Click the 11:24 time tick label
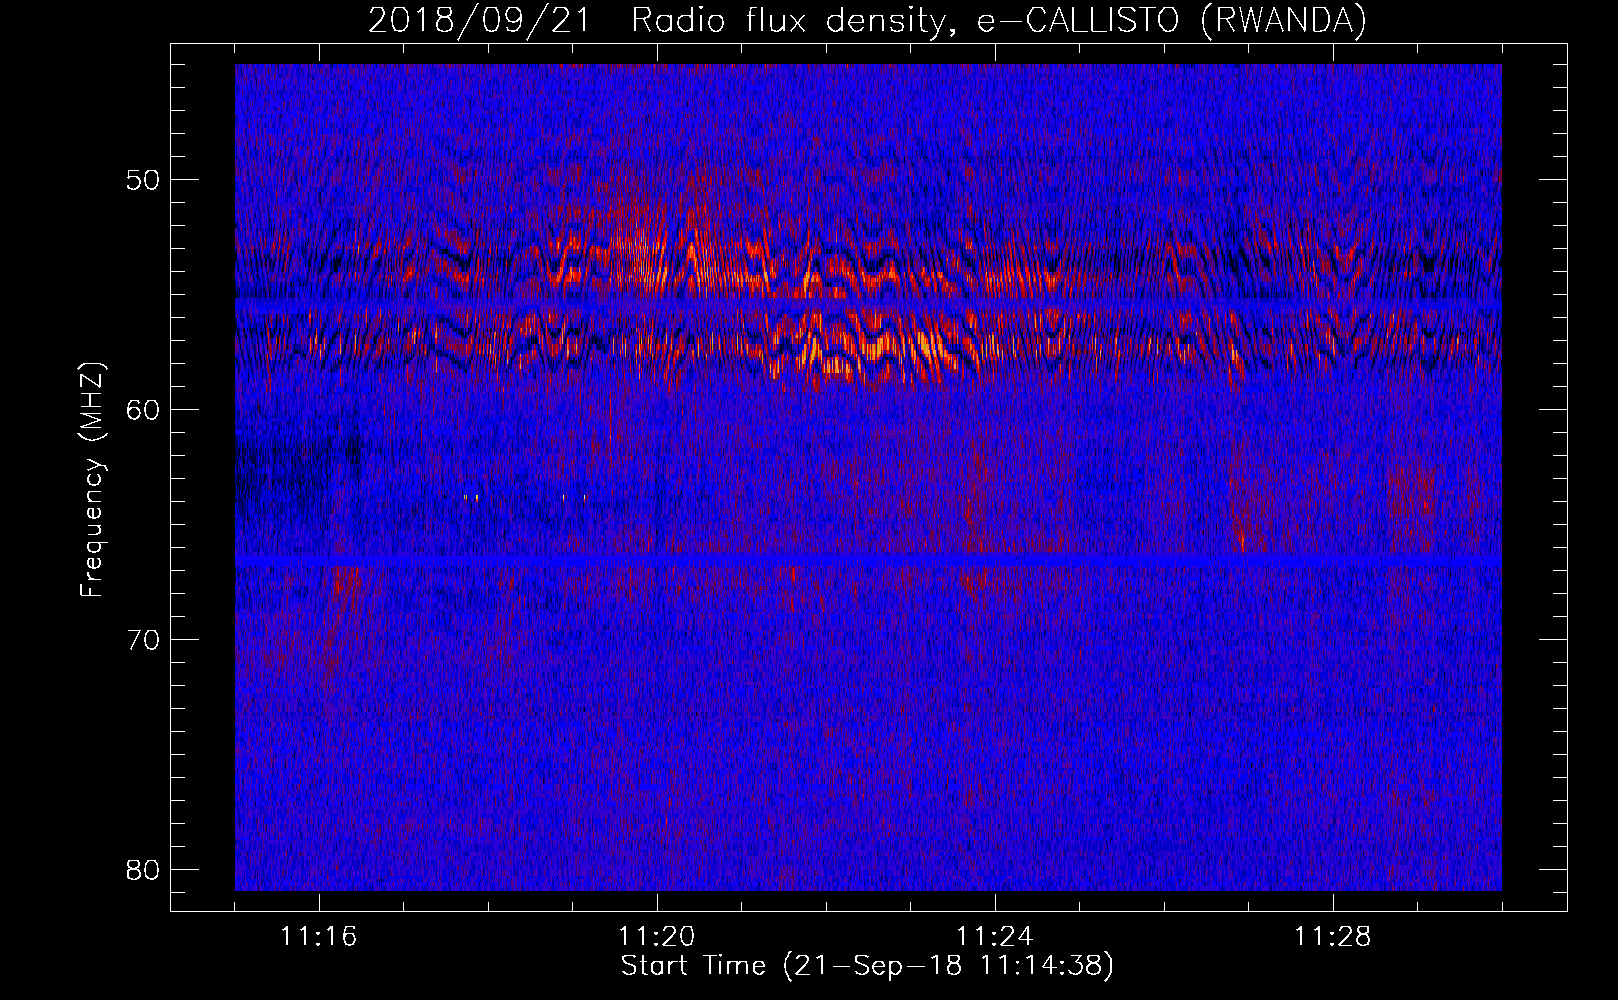The height and width of the screenshot is (1000, 1618). pyautogui.click(x=995, y=937)
